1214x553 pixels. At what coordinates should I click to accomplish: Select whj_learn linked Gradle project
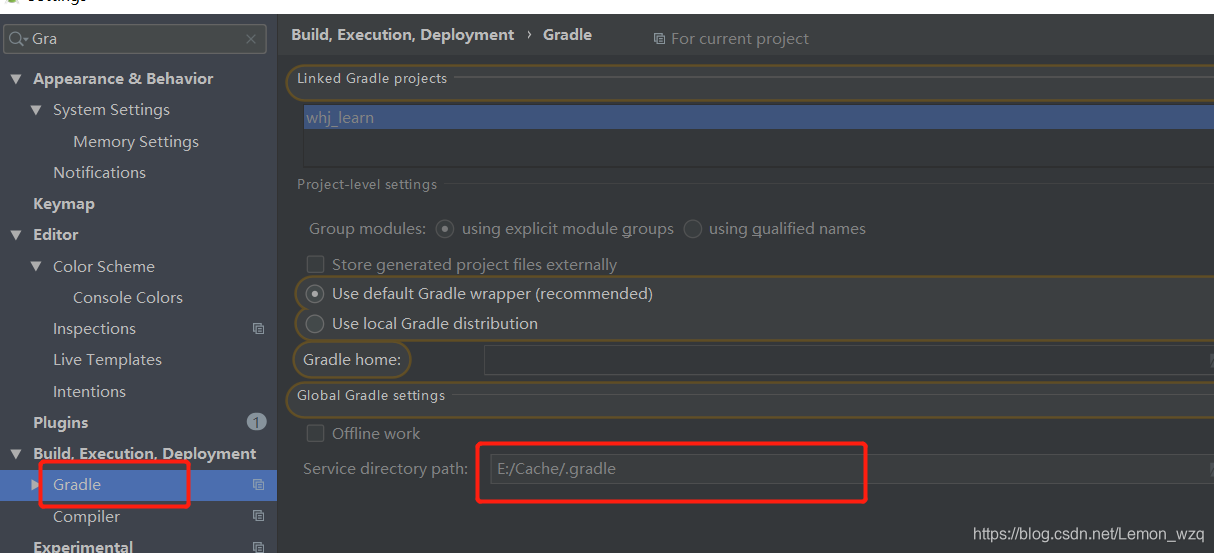click(x=759, y=118)
